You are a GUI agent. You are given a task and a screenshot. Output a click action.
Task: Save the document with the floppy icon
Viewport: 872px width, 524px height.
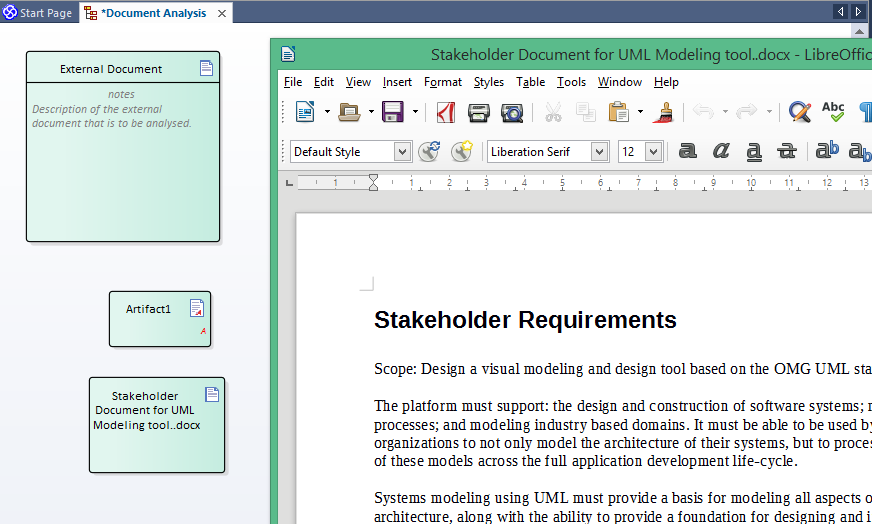pos(393,112)
